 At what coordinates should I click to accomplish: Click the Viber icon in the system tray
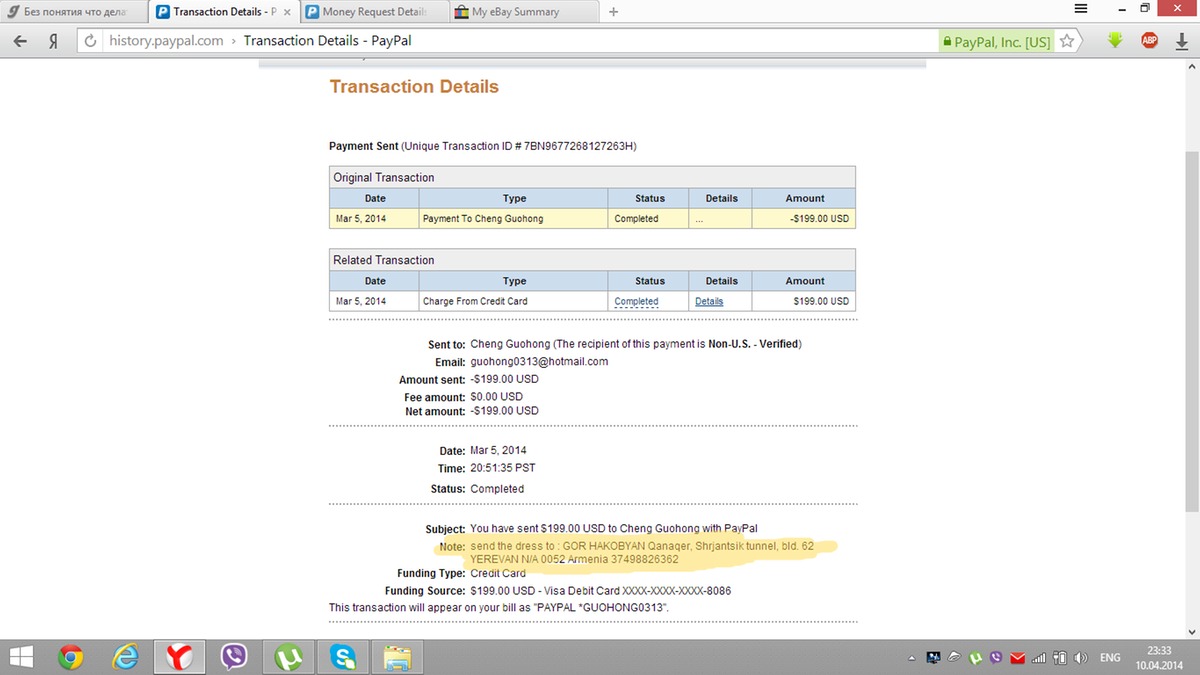point(997,658)
